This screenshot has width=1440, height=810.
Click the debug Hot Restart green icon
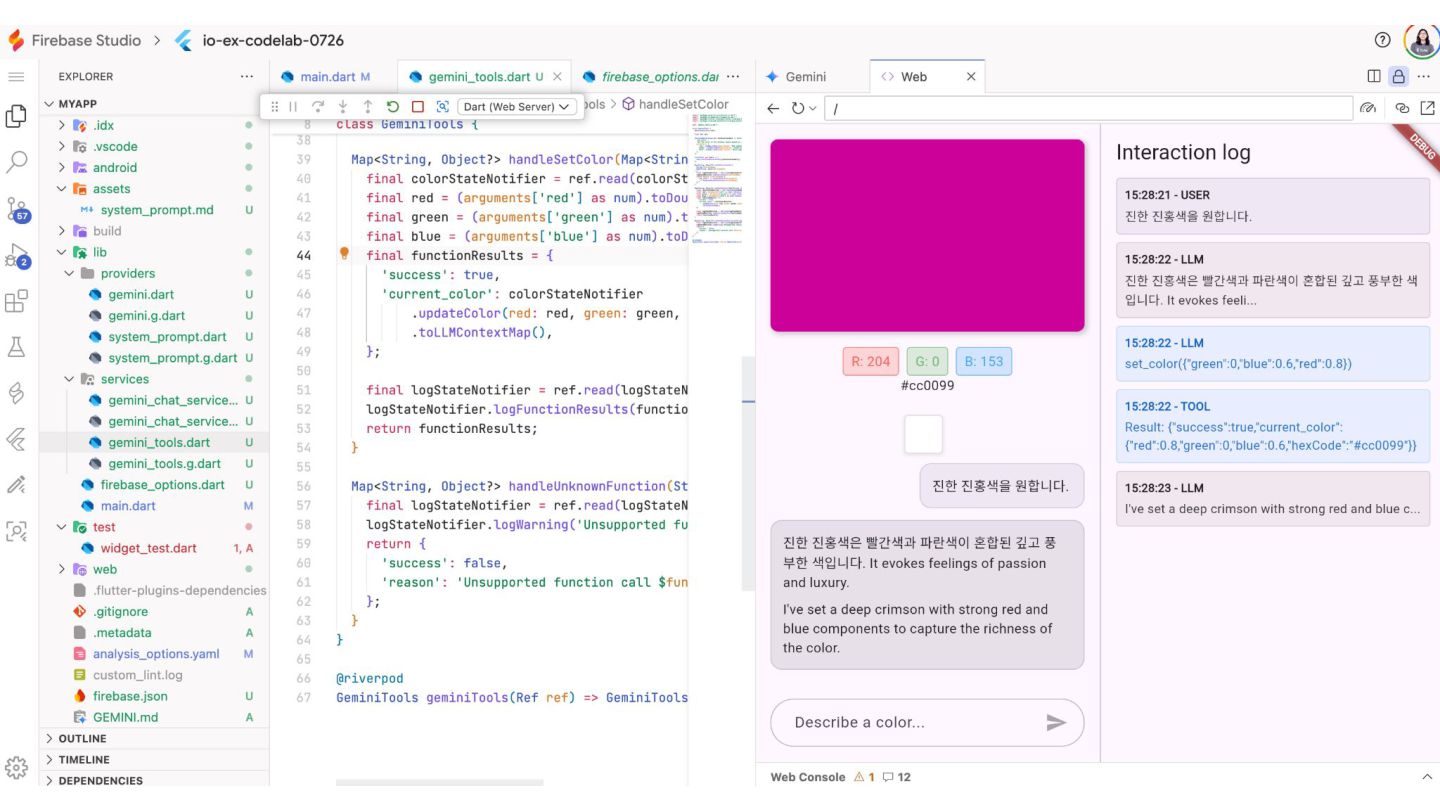[x=393, y=106]
